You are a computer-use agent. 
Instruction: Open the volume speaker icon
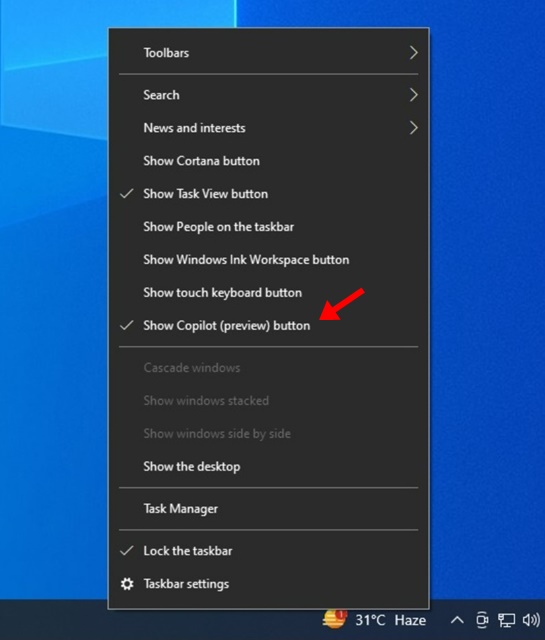(531, 620)
